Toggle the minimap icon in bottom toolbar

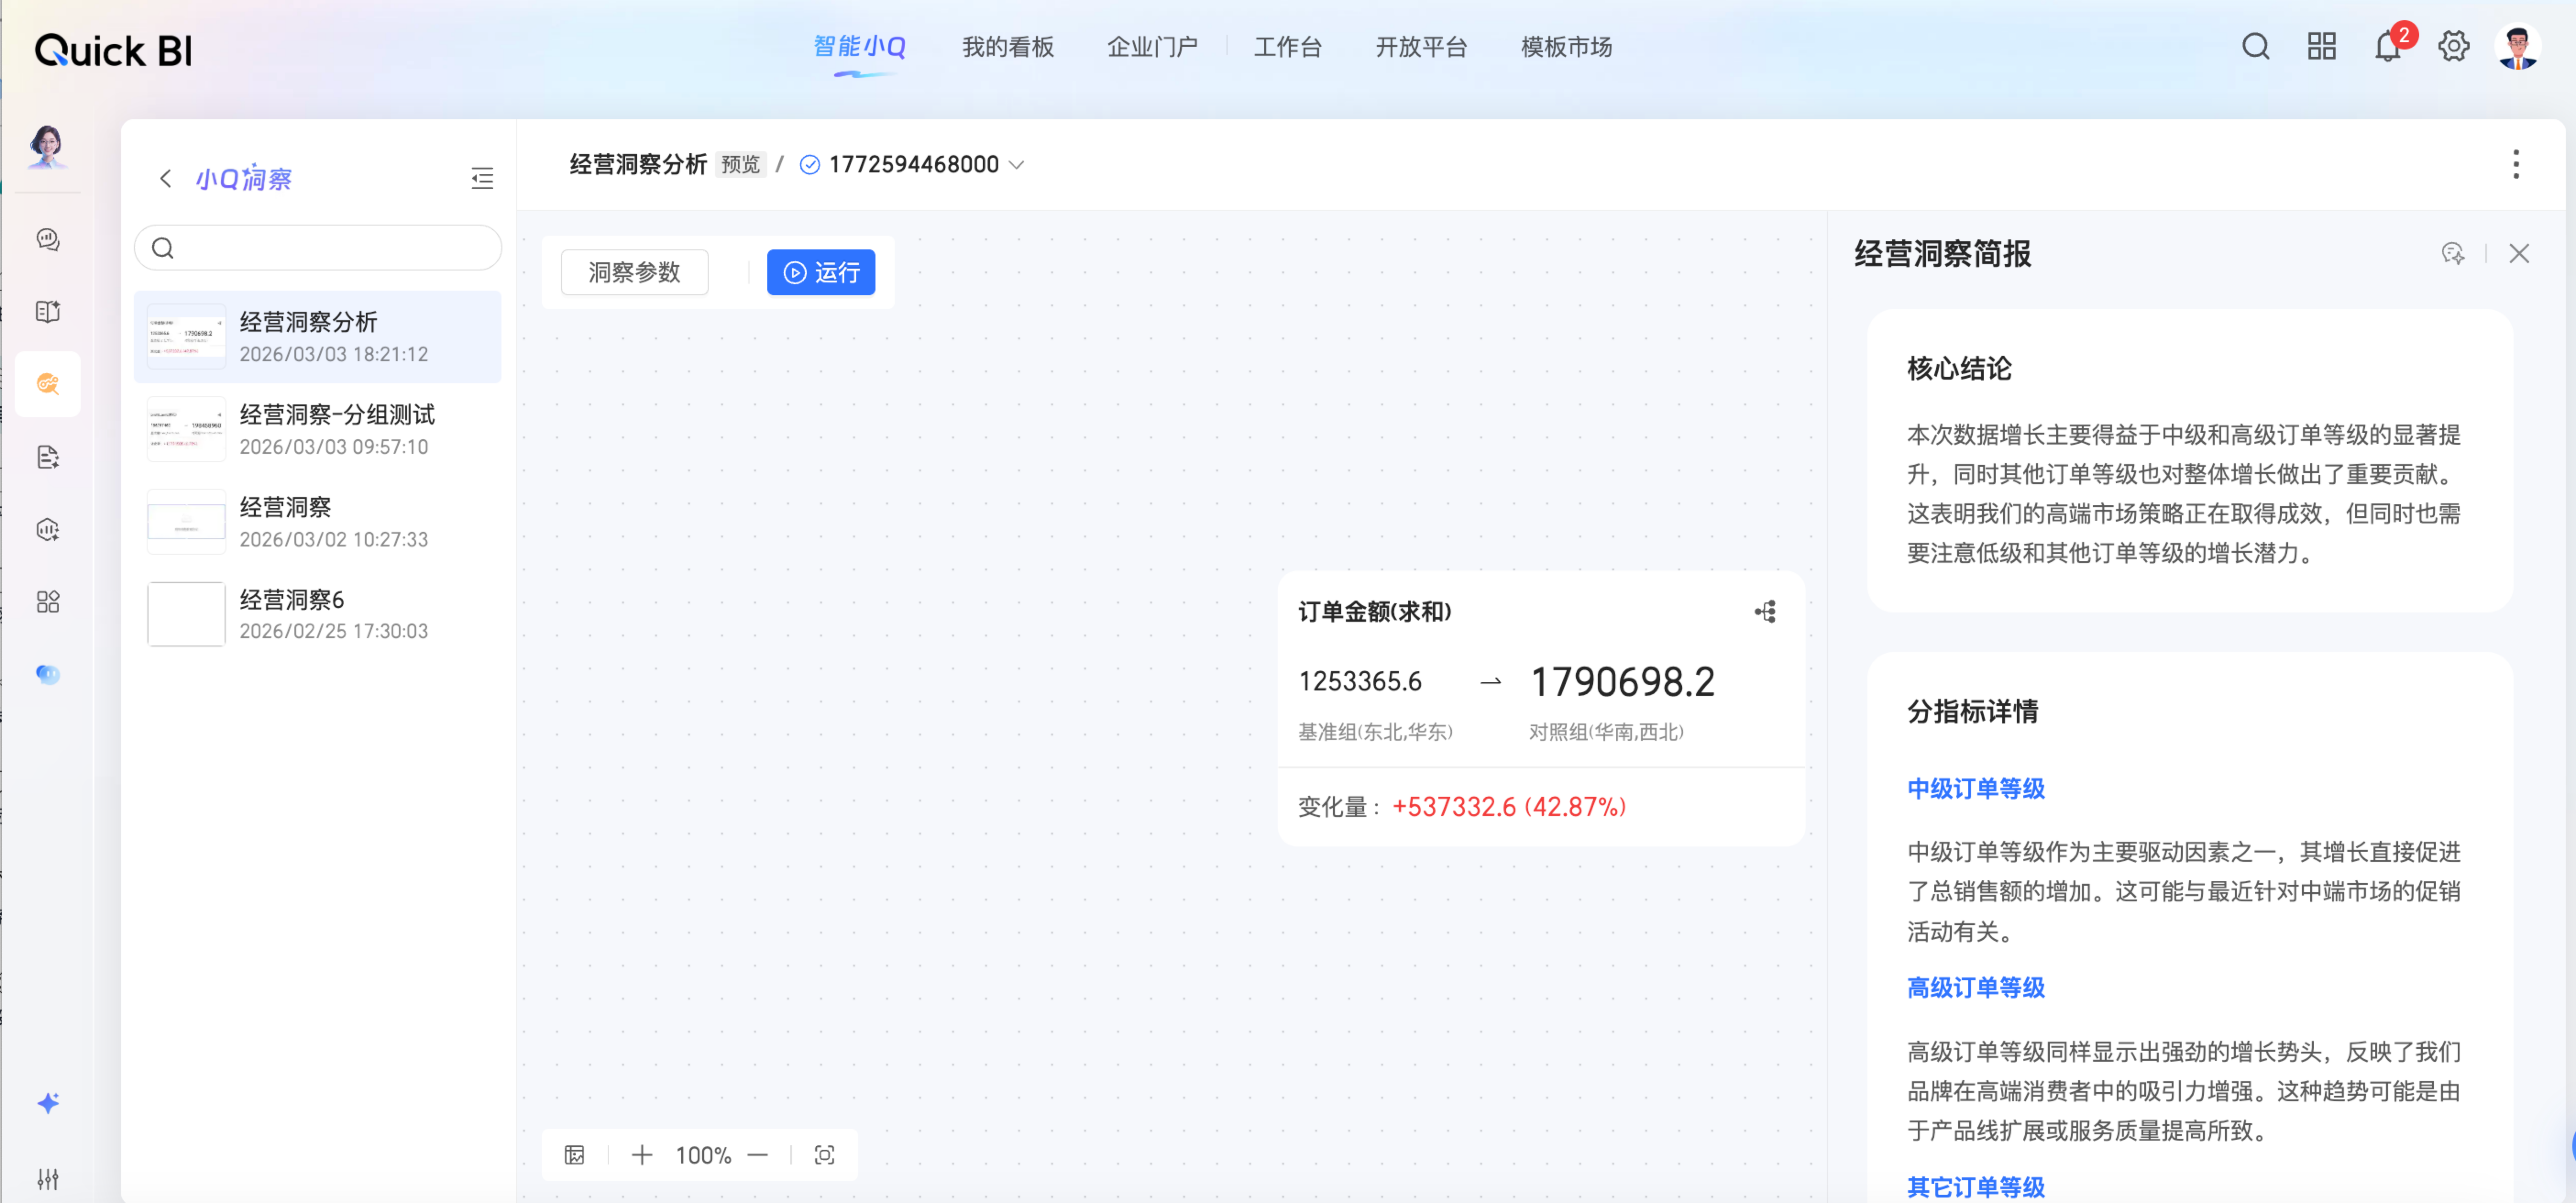(x=574, y=1155)
